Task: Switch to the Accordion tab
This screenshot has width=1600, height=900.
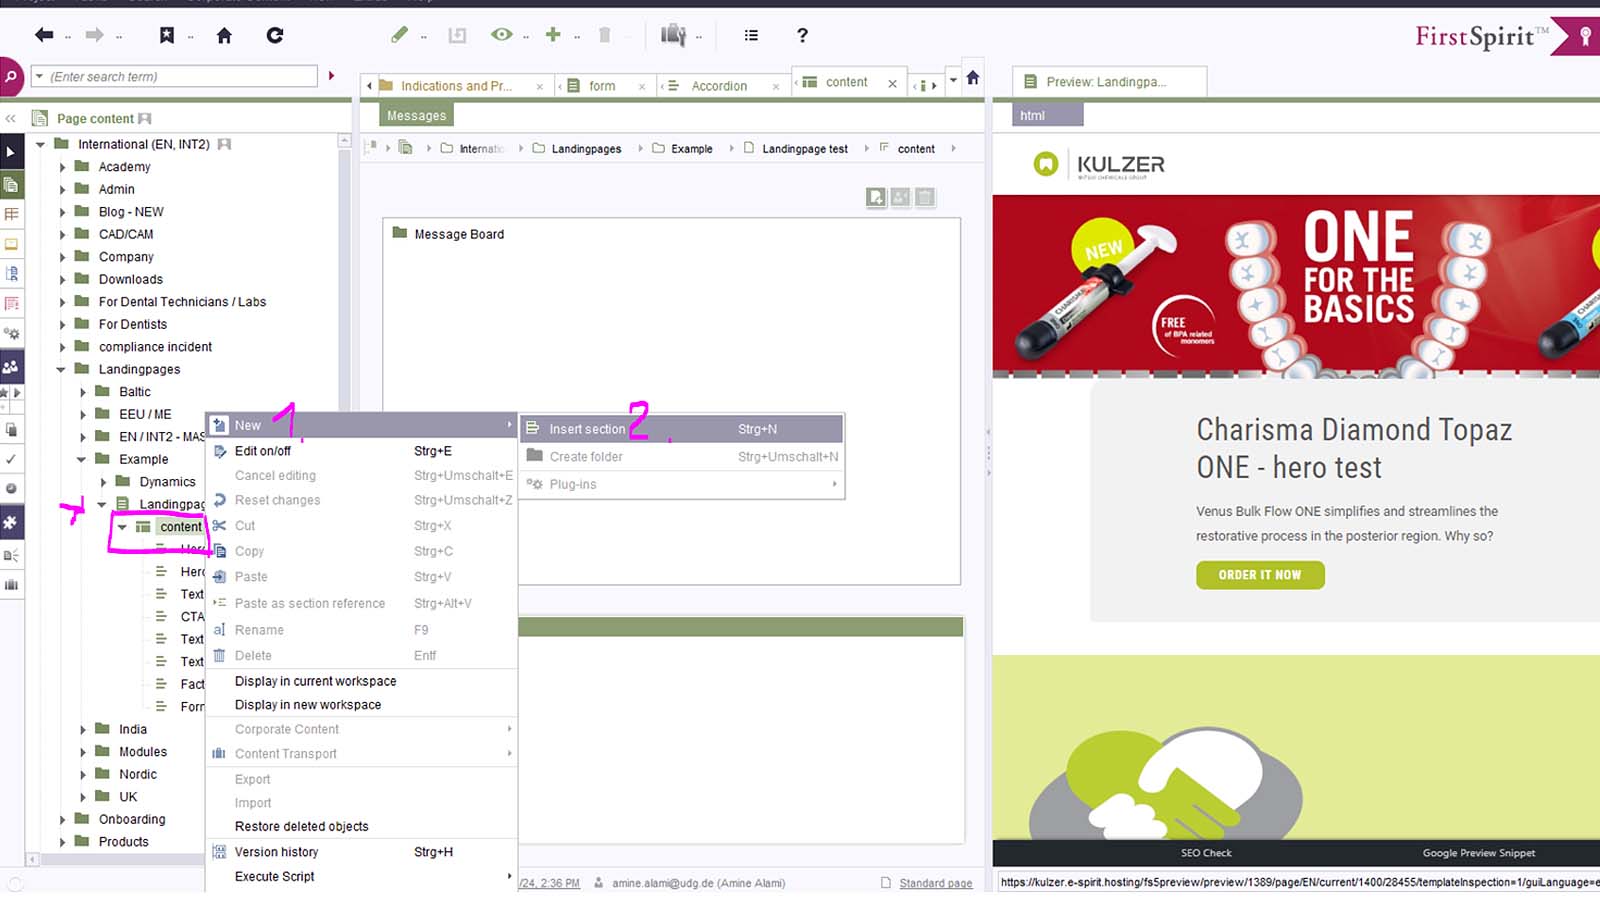Action: coord(719,86)
